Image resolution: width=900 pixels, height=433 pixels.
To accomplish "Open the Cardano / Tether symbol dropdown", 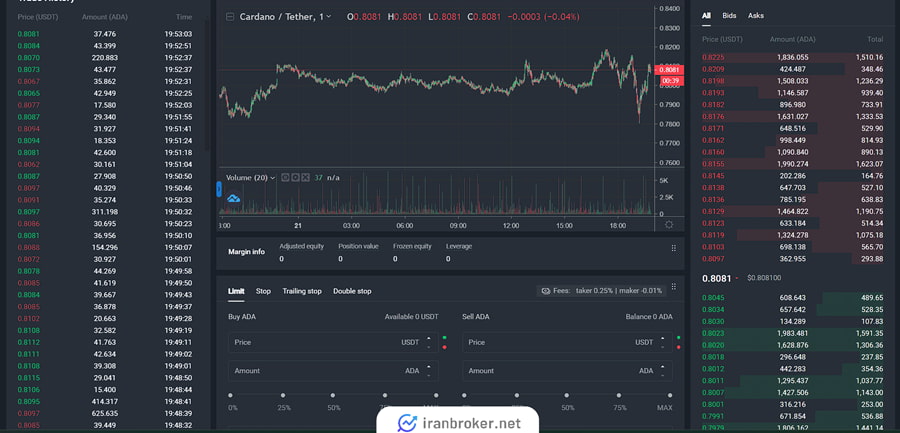I will click(x=328, y=17).
